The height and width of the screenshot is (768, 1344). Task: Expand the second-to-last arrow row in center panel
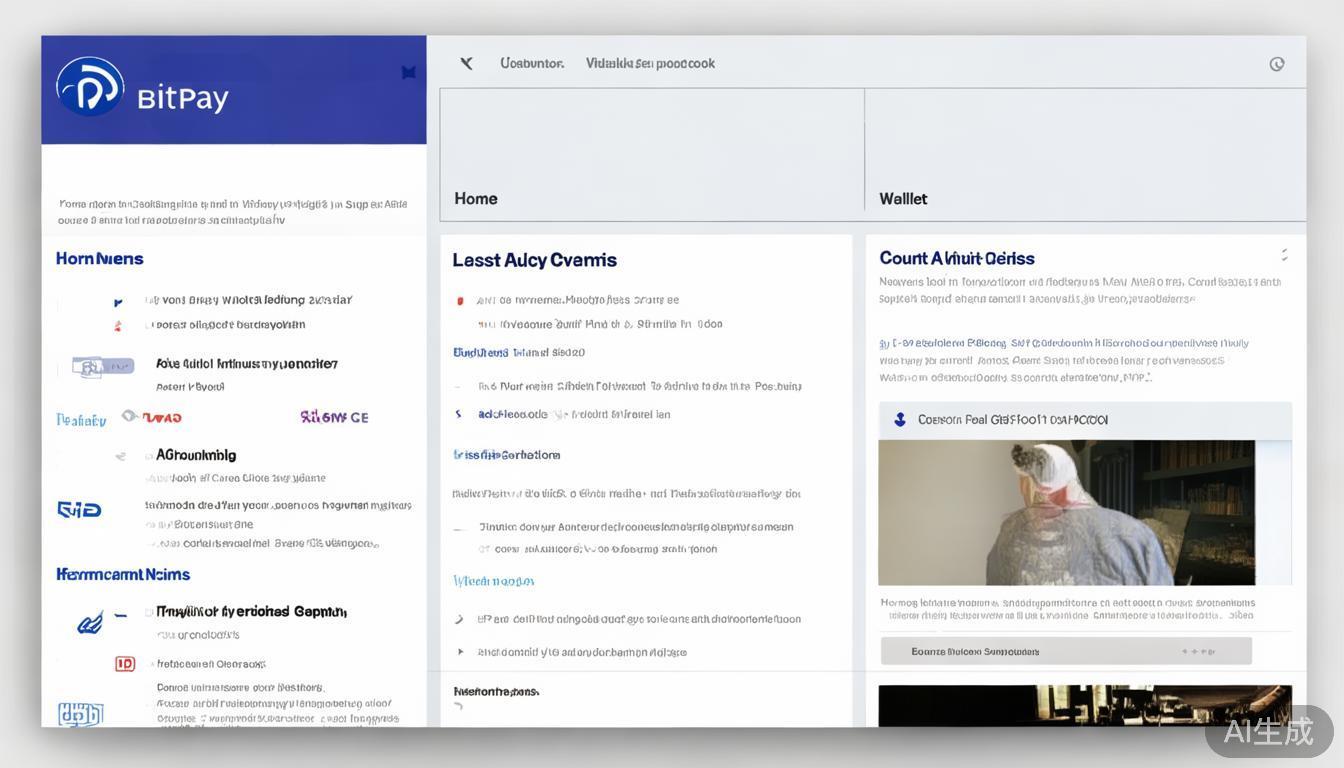pyautogui.click(x=459, y=620)
